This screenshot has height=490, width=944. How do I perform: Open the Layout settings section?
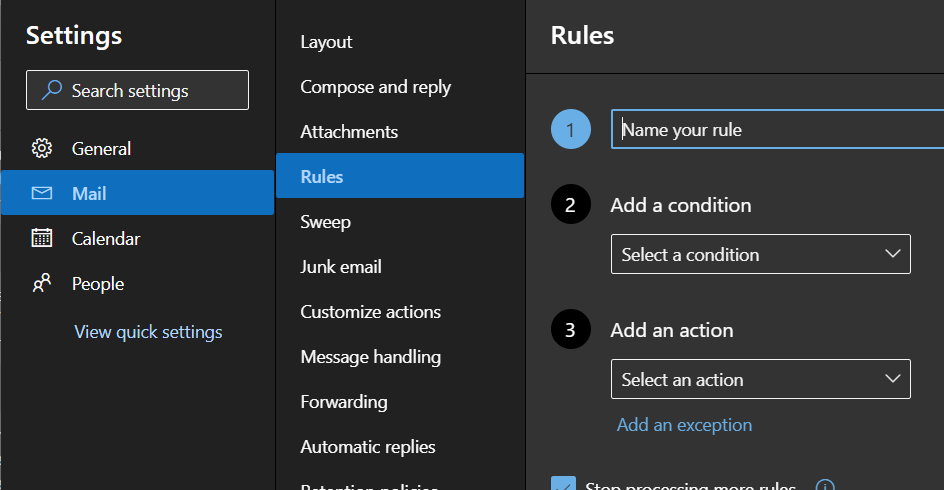[x=326, y=42]
